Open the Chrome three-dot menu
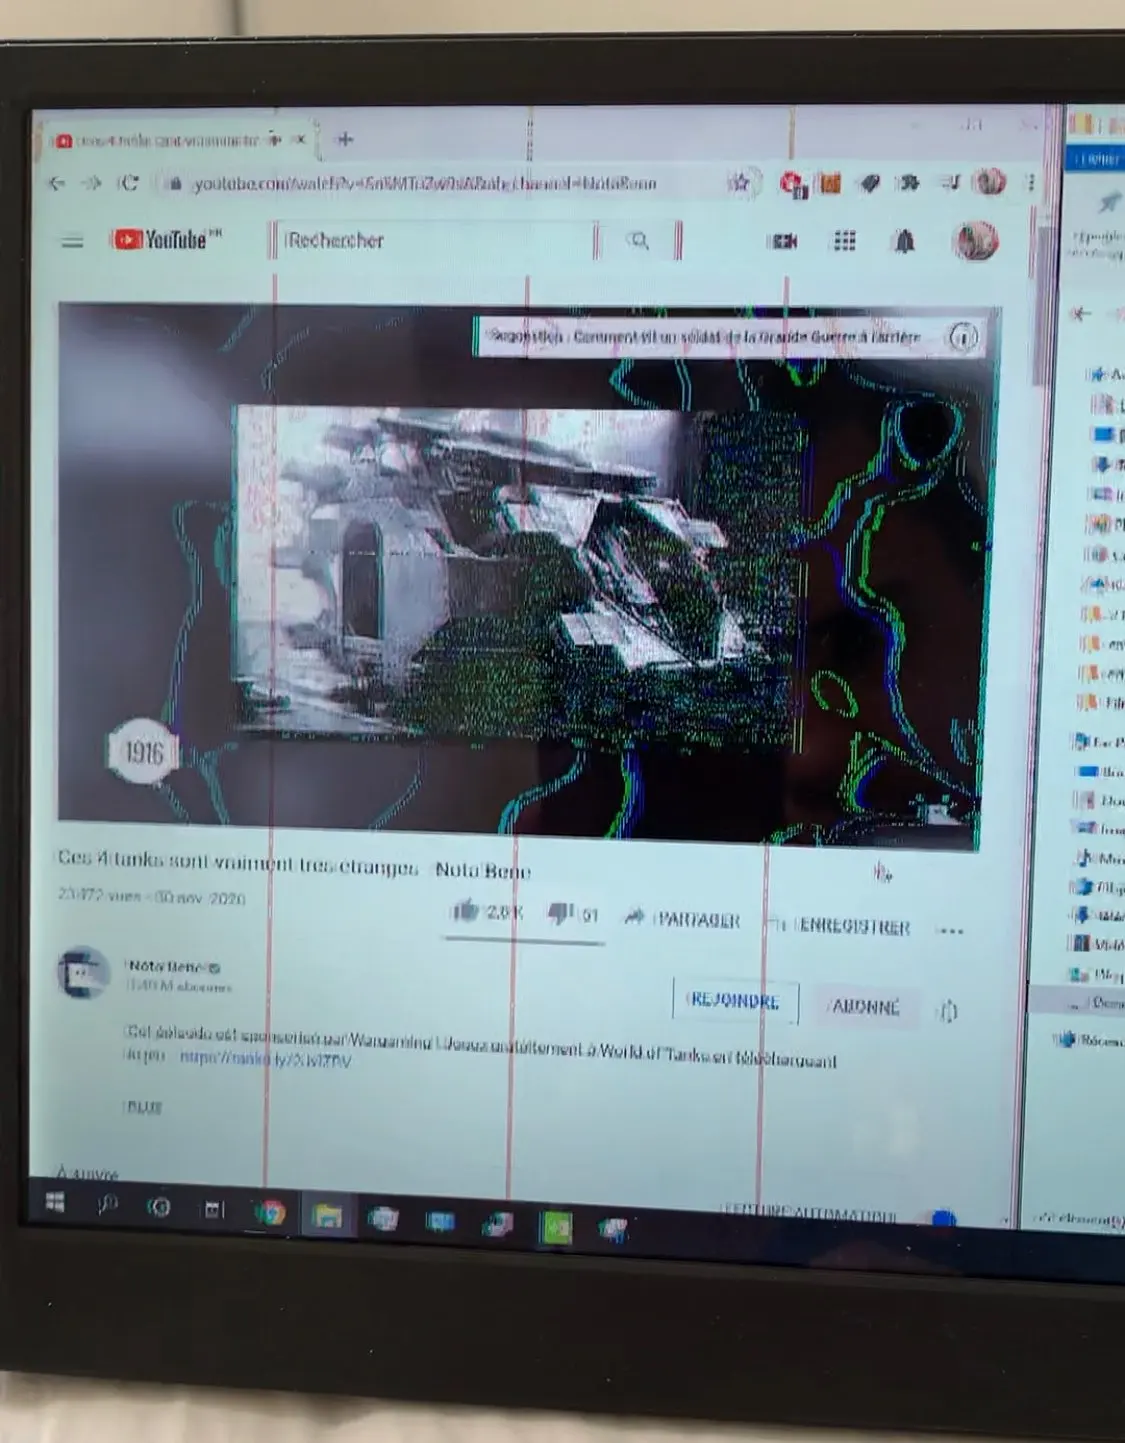The image size is (1125, 1443). click(1030, 183)
